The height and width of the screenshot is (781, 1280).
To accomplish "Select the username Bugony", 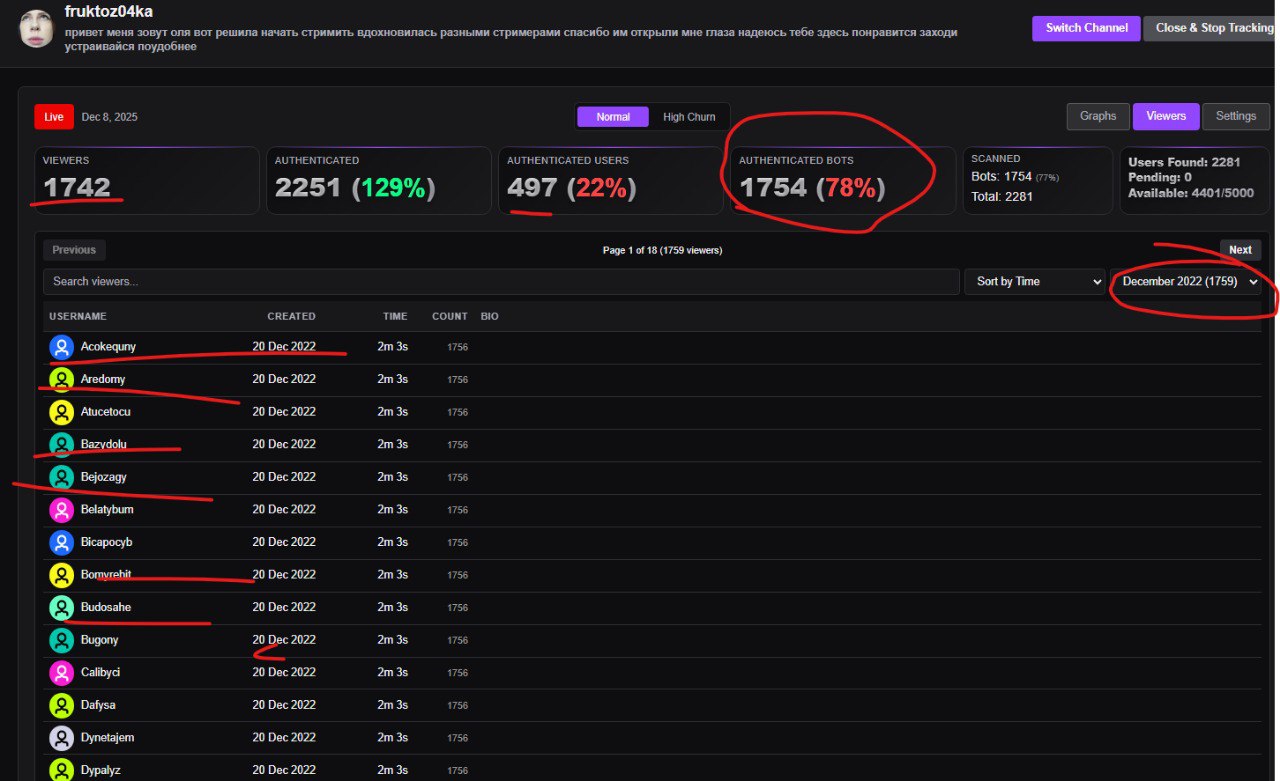I will pos(100,640).
